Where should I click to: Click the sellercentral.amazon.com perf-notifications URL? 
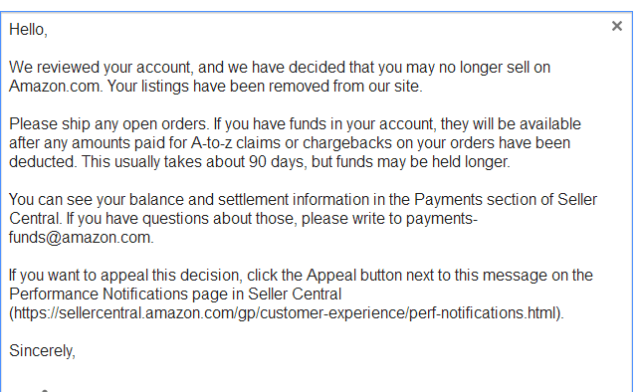point(286,313)
